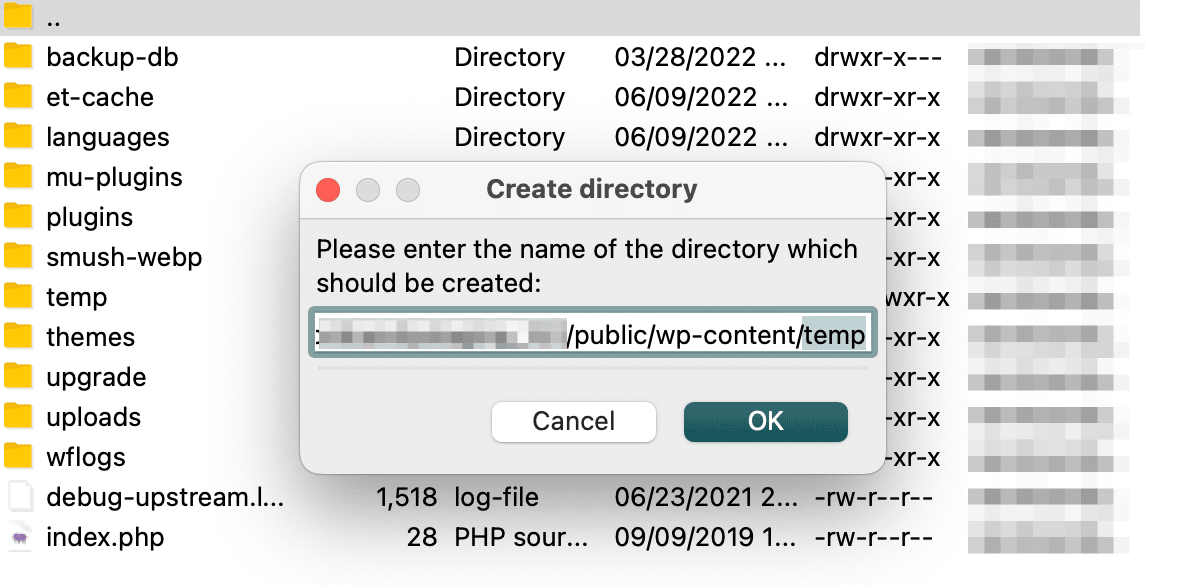This screenshot has width=1178, height=586.
Task: Open the themes folder icon
Action: click(x=20, y=337)
